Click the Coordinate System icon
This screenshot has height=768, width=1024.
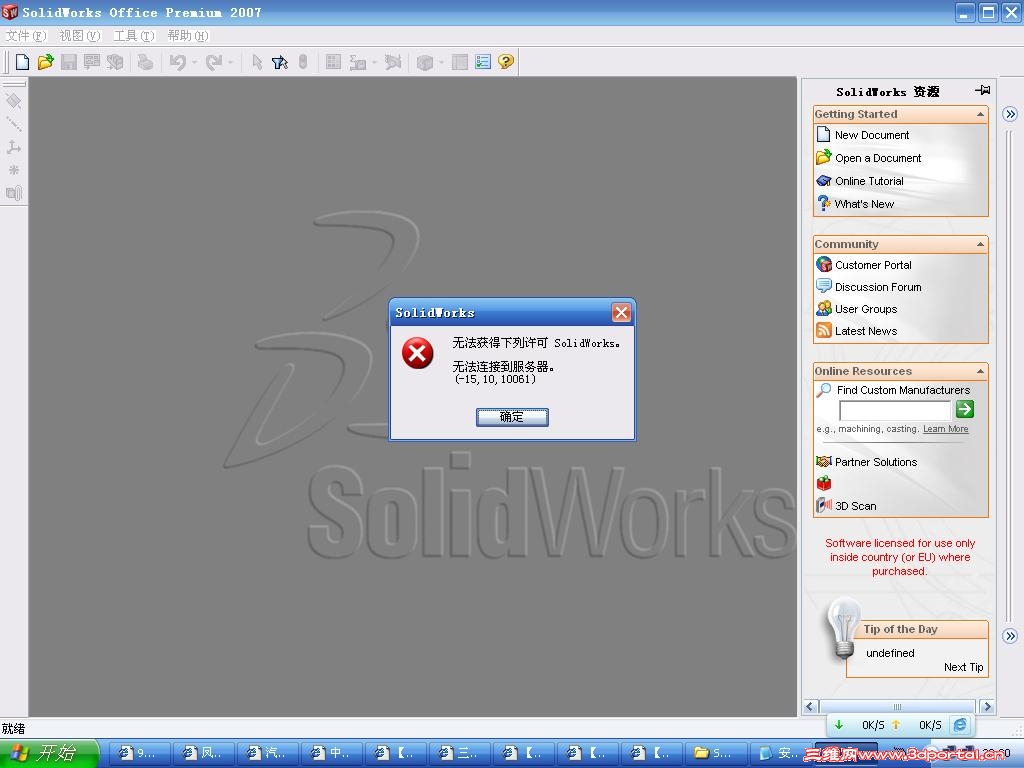[14, 147]
